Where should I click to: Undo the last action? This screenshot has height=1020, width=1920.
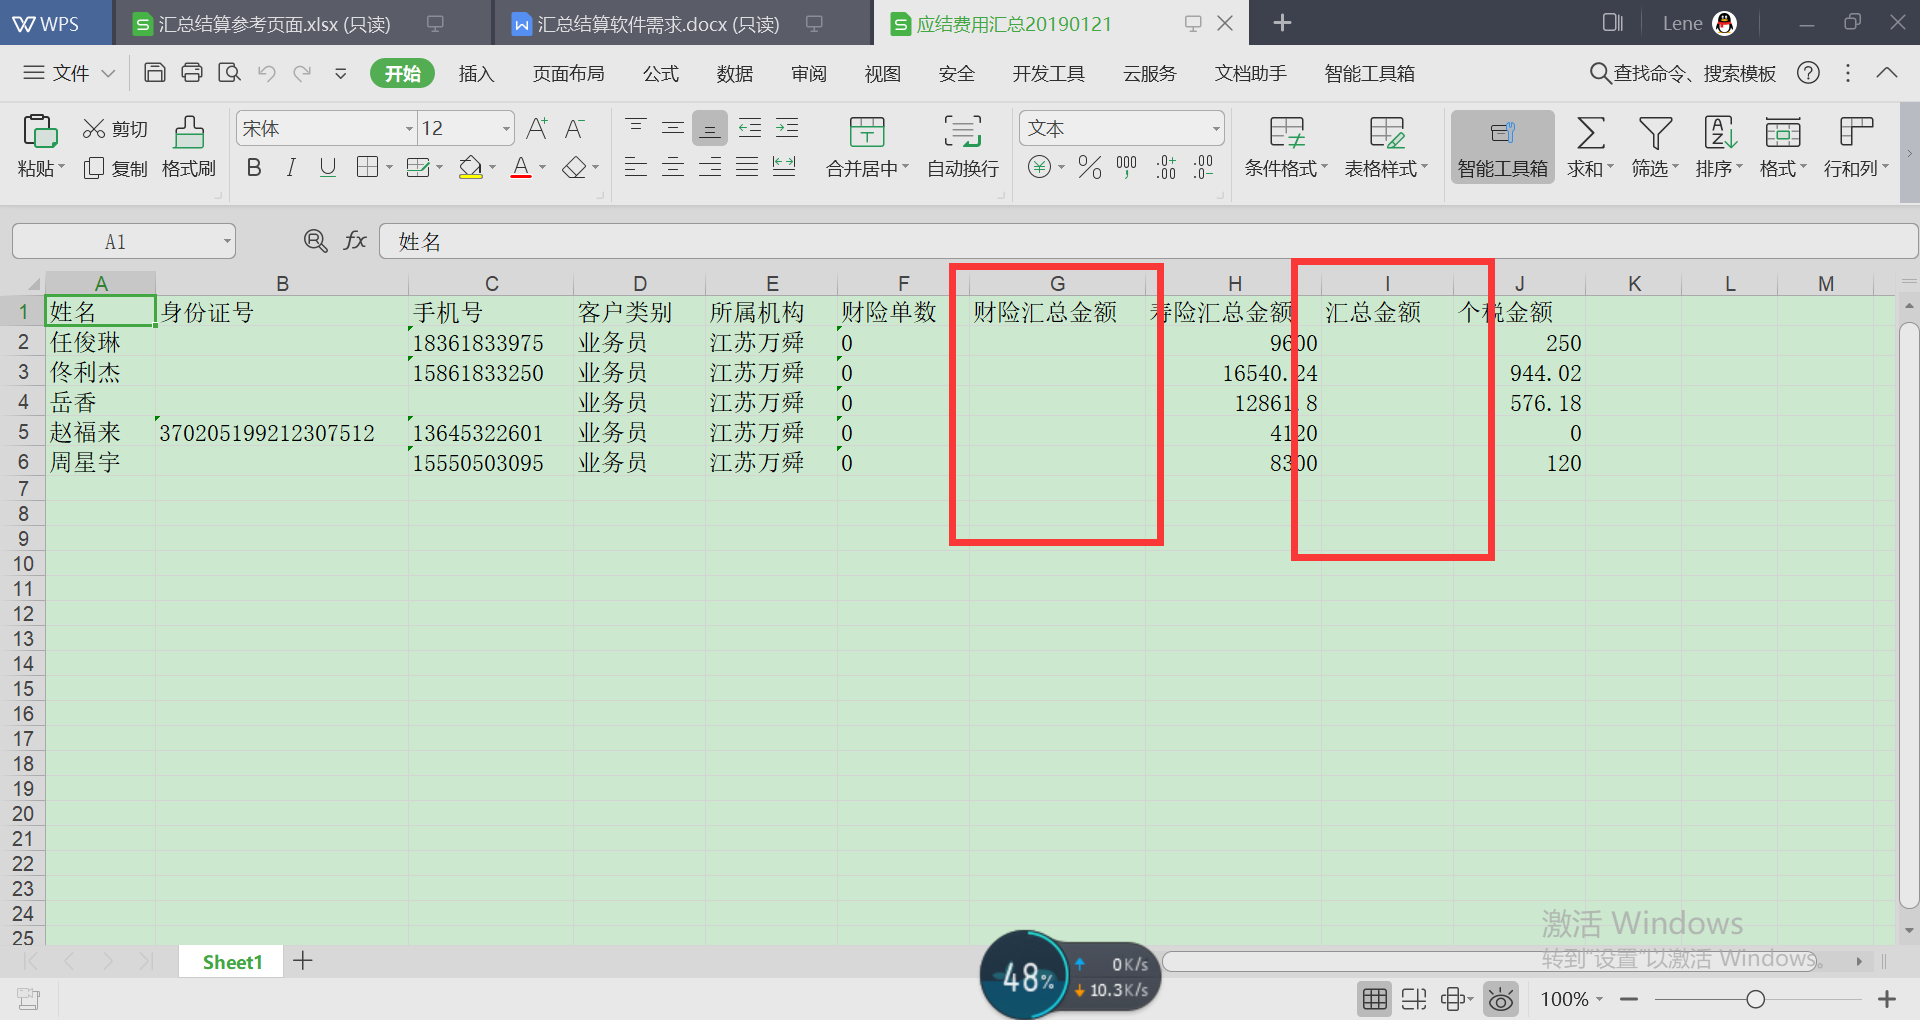(266, 72)
